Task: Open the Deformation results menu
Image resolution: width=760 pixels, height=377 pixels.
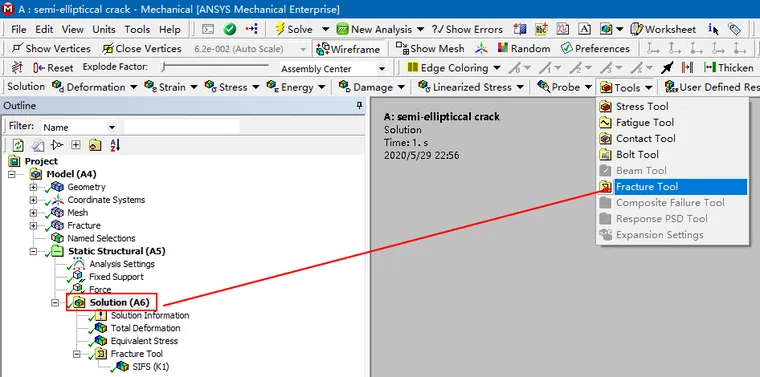Action: [x=95, y=87]
